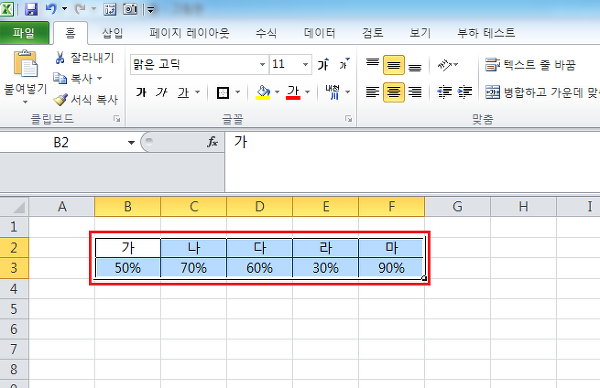Toggle center horizontal alignment
Image resolution: width=600 pixels, height=388 pixels.
click(x=394, y=92)
